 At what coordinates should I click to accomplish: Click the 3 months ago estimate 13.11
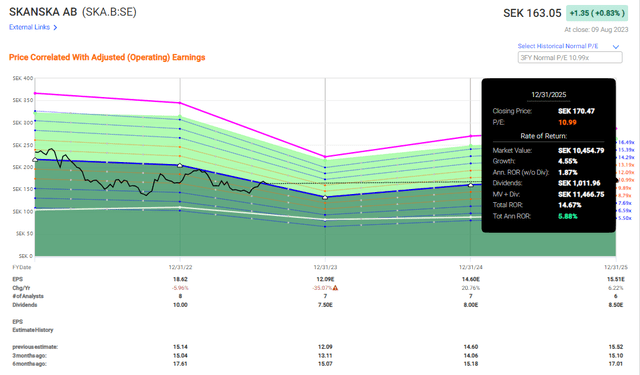click(x=325, y=355)
